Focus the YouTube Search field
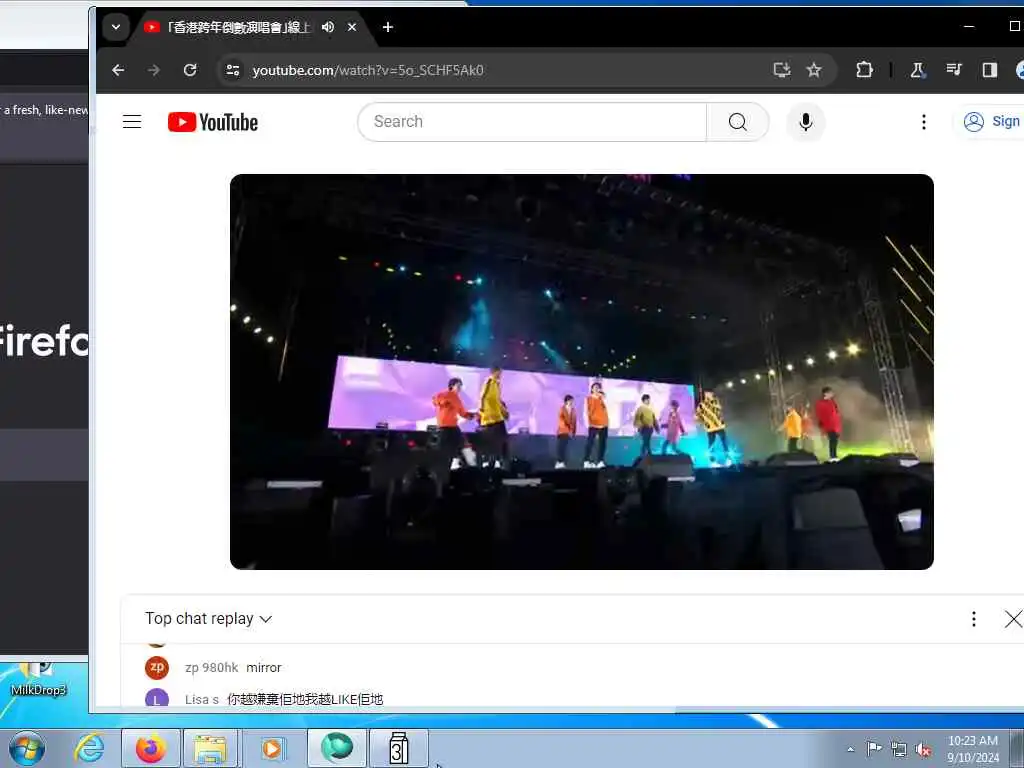Image resolution: width=1024 pixels, height=768 pixels. 532,122
